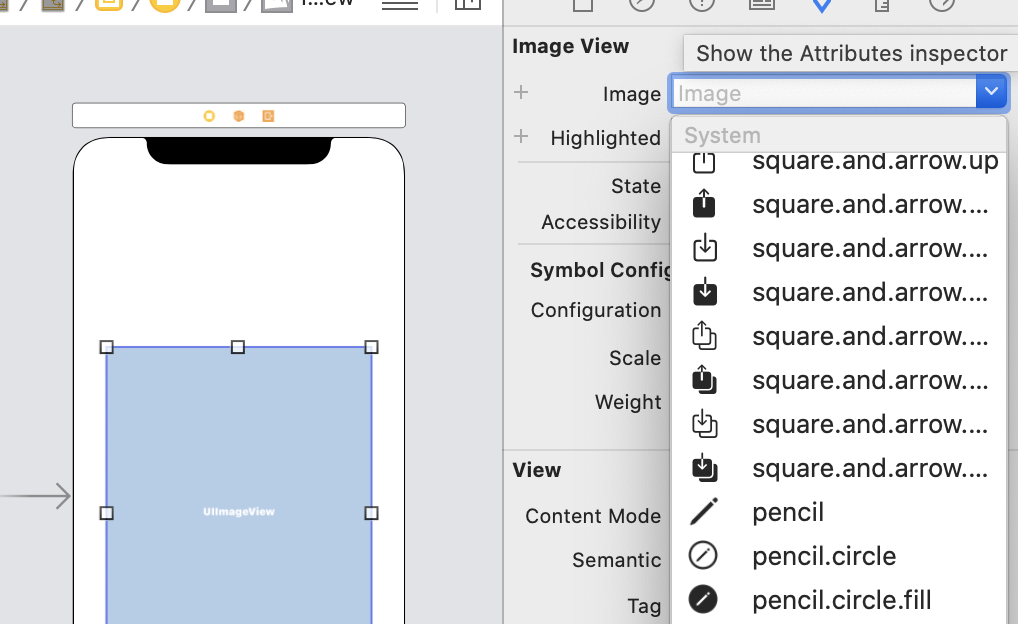This screenshot has height=624, width=1018.
Task: Select the square.and.arrow.up list entry
Action: point(874,161)
